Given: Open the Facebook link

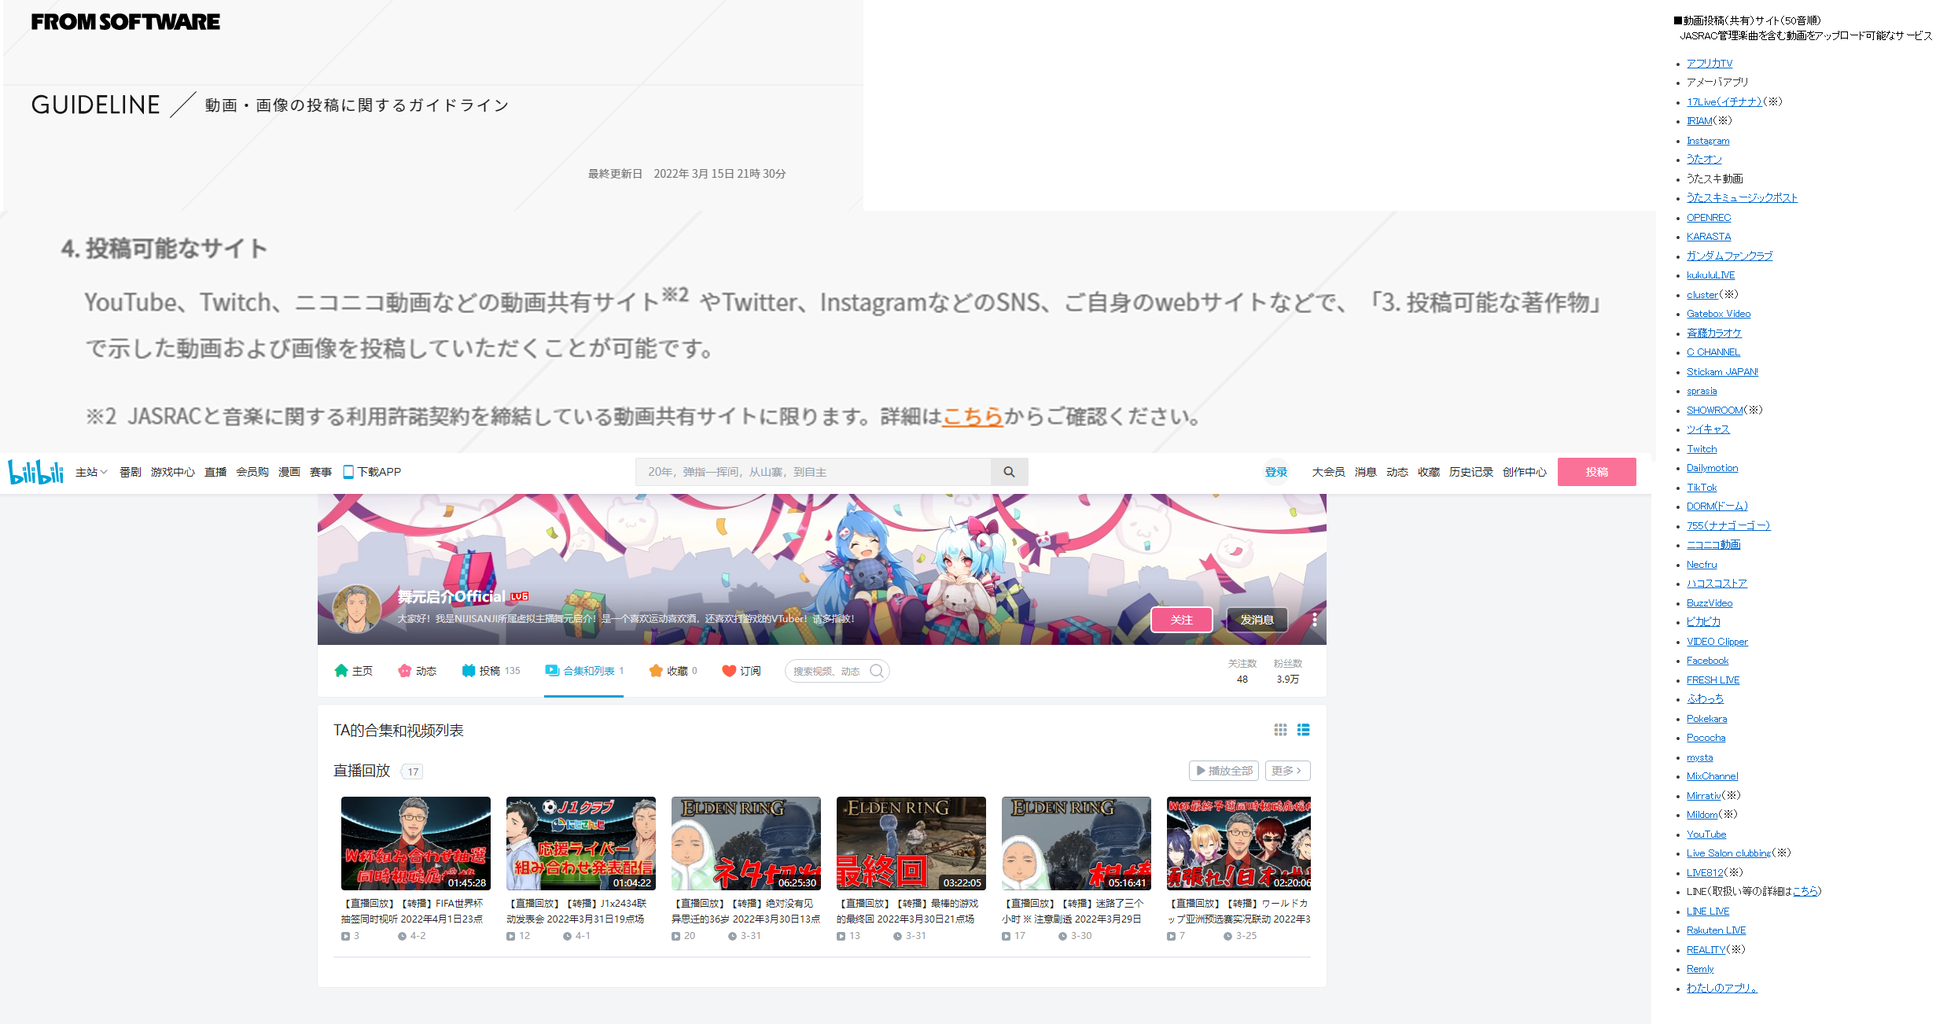Looking at the screenshot, I should (1708, 661).
